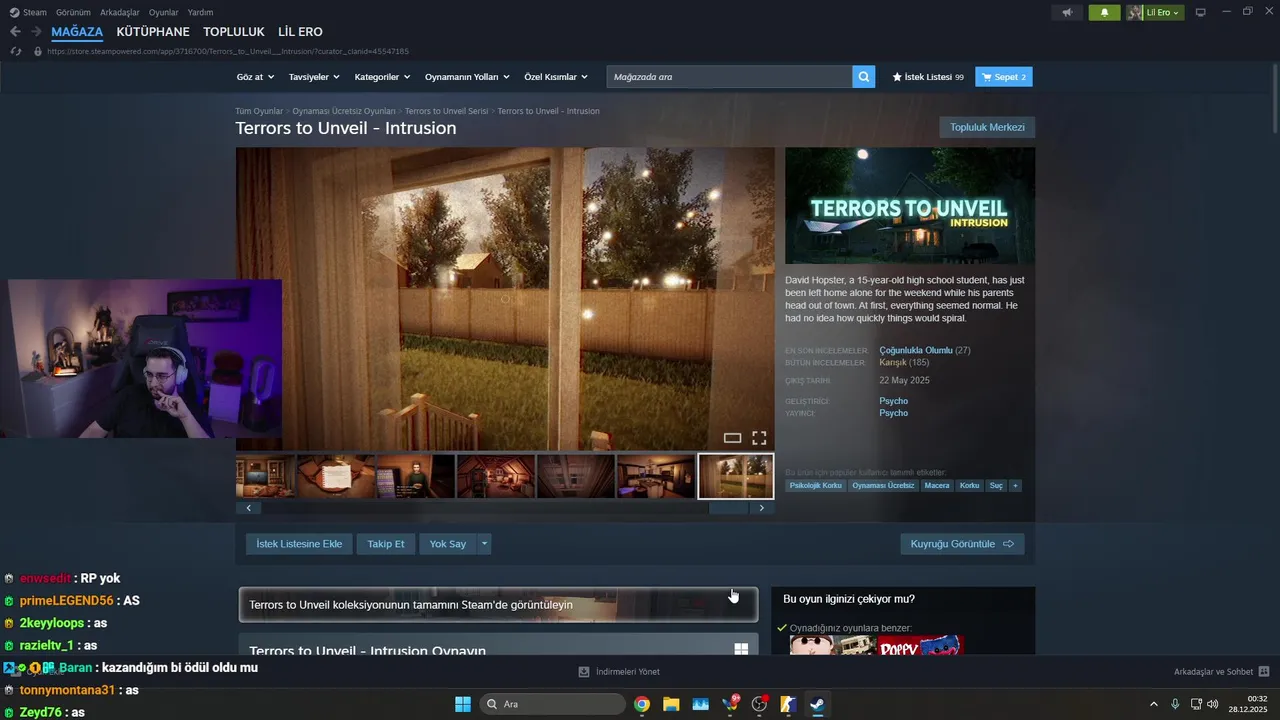Screen dimensions: 1280x720
Task: Open the Topluluk Merkezi button
Action: pos(987,127)
